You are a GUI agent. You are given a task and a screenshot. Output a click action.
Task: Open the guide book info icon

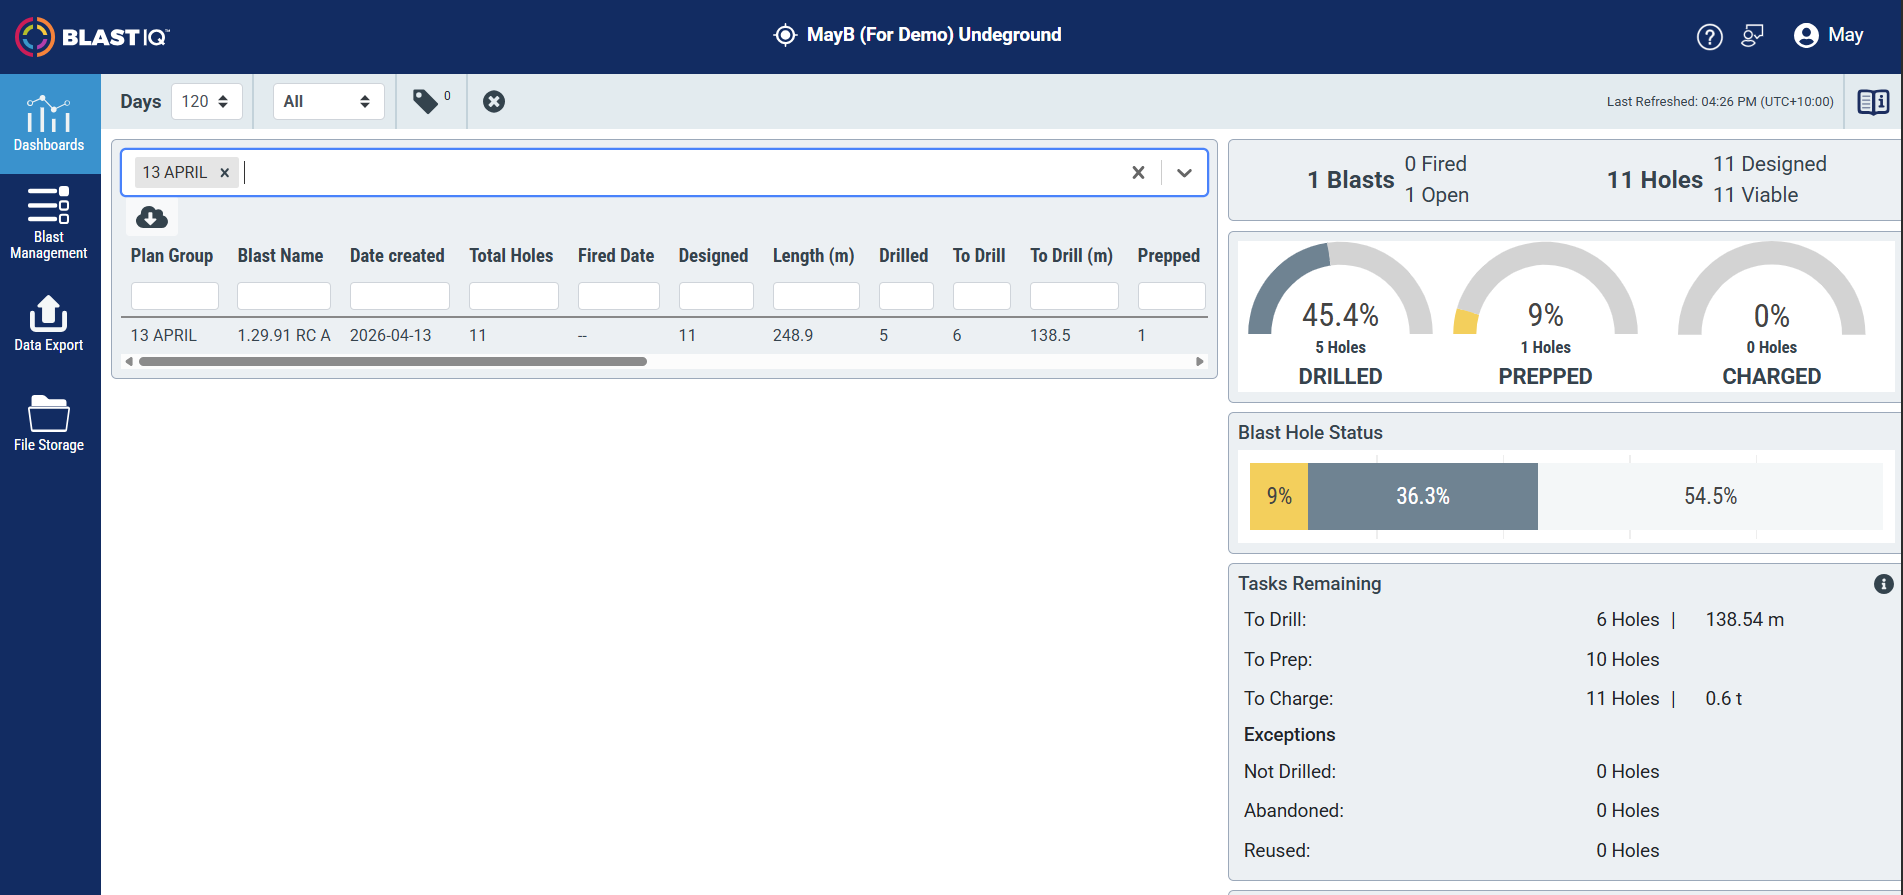pos(1873,102)
